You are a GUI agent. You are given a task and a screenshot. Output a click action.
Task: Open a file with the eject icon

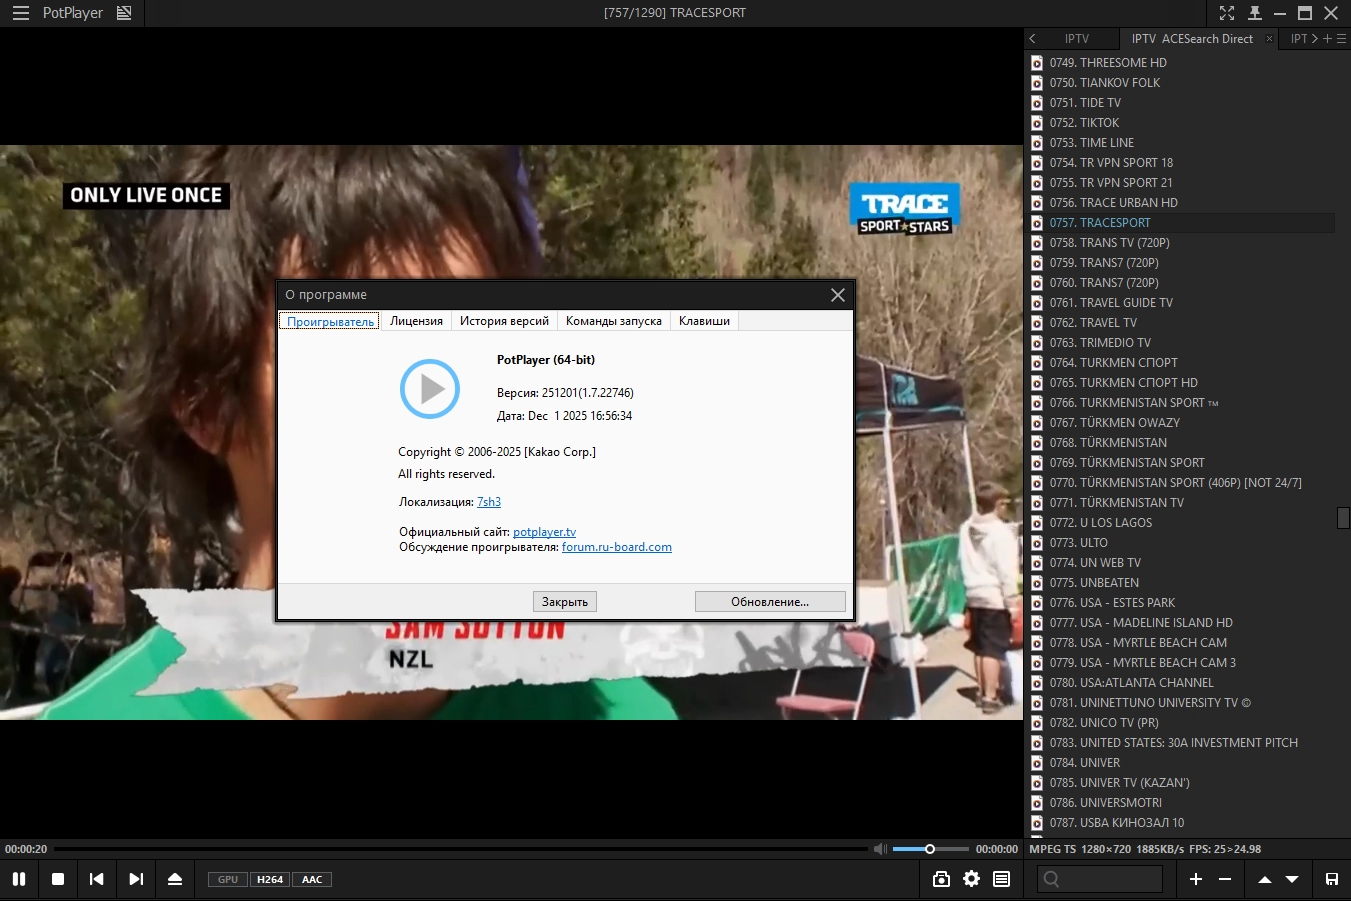(x=175, y=879)
